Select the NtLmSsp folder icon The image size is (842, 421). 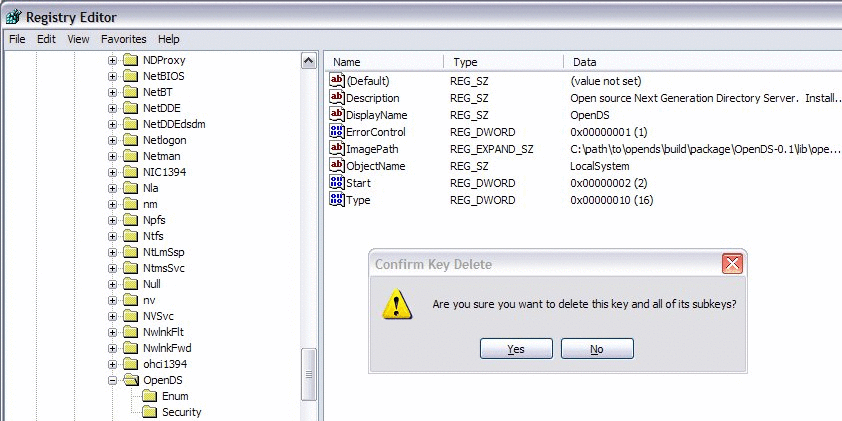click(130, 252)
